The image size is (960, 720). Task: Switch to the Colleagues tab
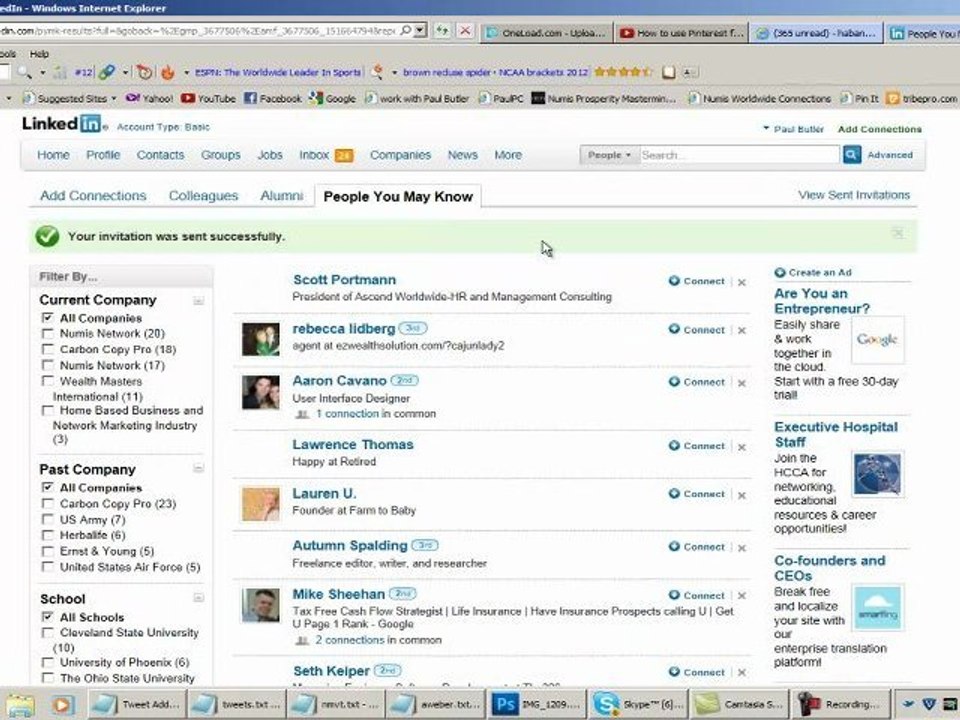[x=203, y=196]
